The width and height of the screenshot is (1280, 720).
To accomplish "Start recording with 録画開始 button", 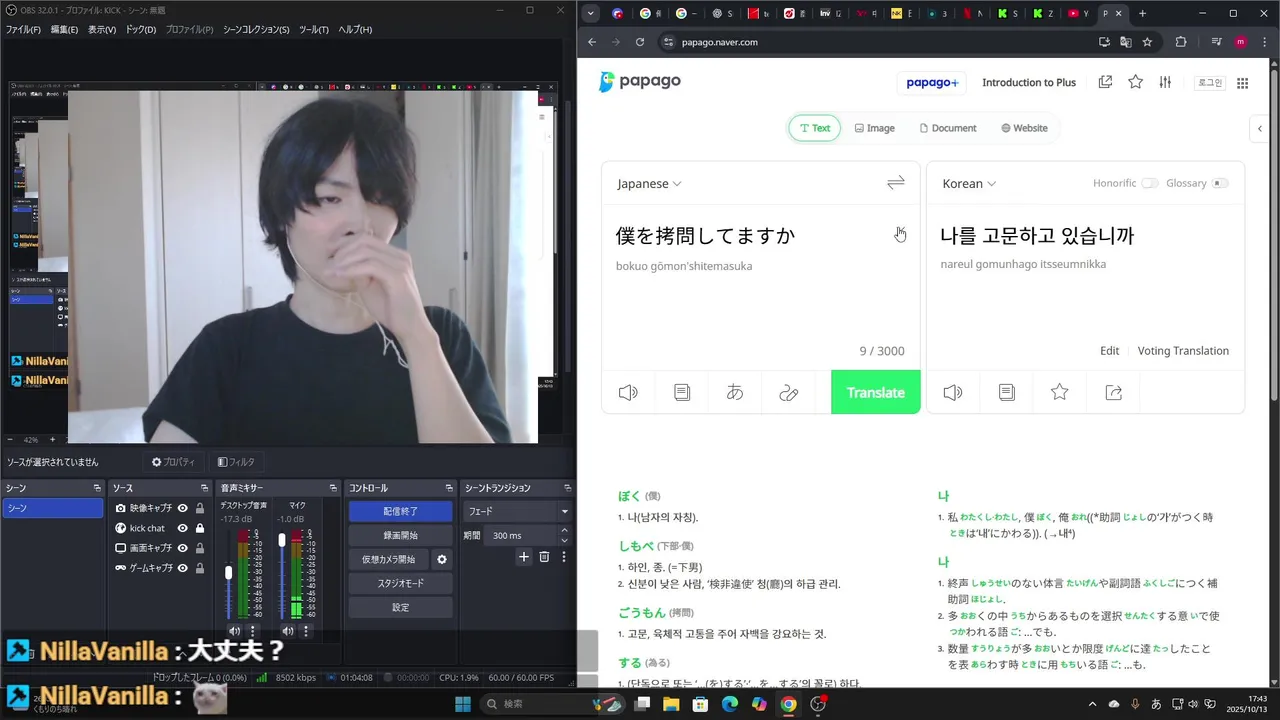I will pyautogui.click(x=400, y=535).
